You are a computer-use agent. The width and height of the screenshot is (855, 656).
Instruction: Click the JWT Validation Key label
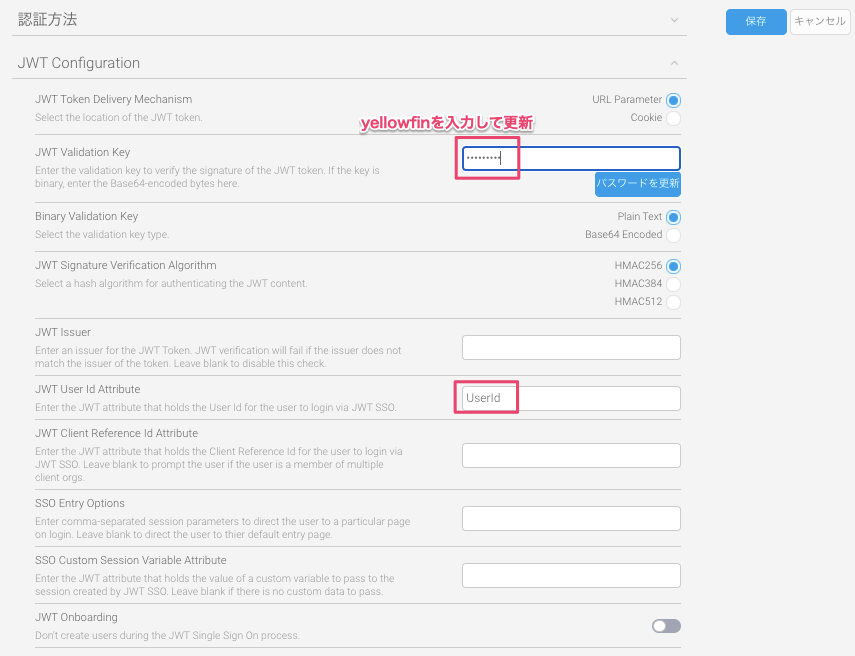click(82, 152)
